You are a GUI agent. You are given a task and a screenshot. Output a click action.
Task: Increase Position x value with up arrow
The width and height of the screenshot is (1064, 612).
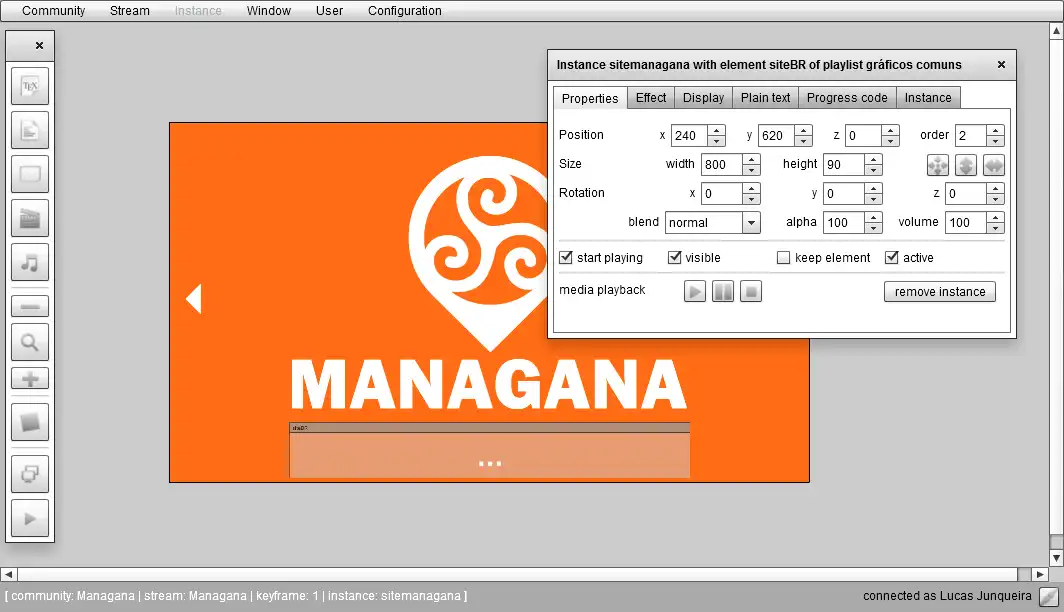(717, 130)
